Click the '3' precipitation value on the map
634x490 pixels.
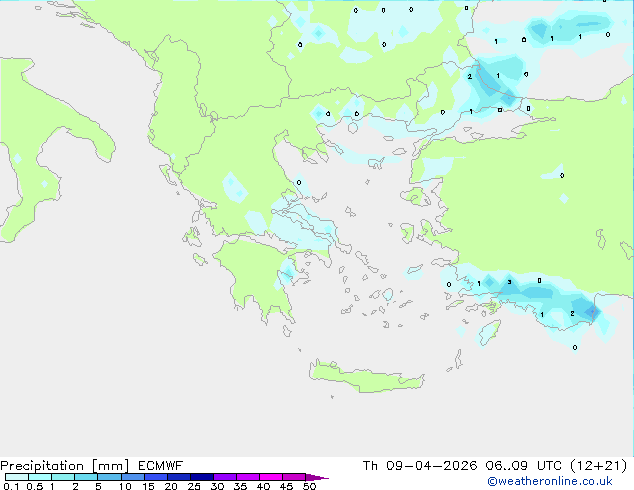[509, 282]
